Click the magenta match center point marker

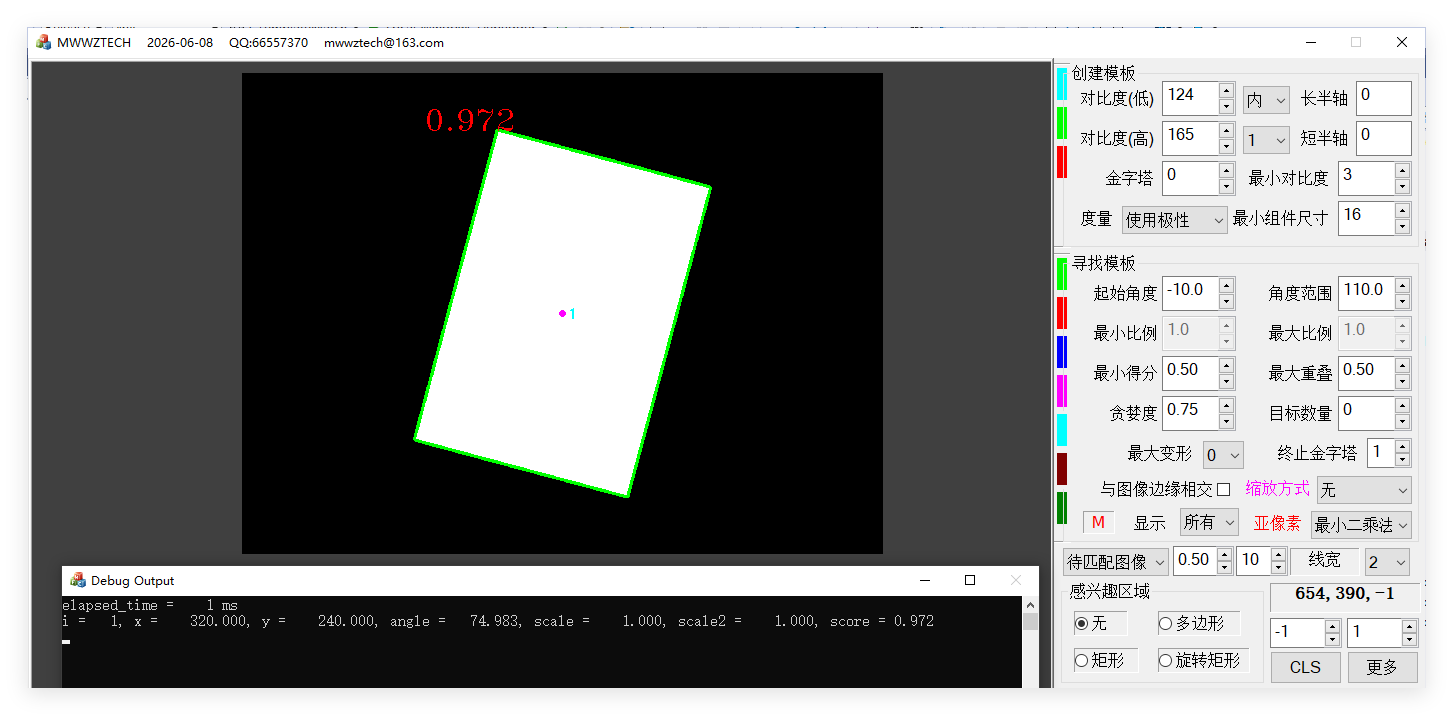[x=562, y=313]
